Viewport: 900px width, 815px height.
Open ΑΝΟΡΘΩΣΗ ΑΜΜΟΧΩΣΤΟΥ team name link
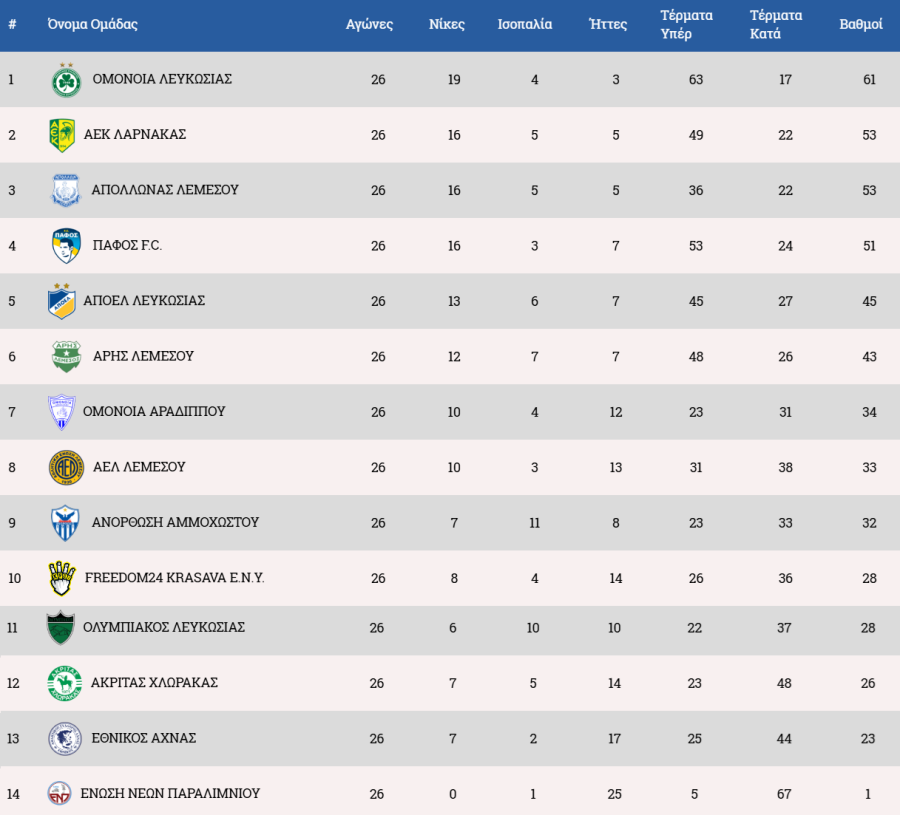pyautogui.click(x=175, y=522)
